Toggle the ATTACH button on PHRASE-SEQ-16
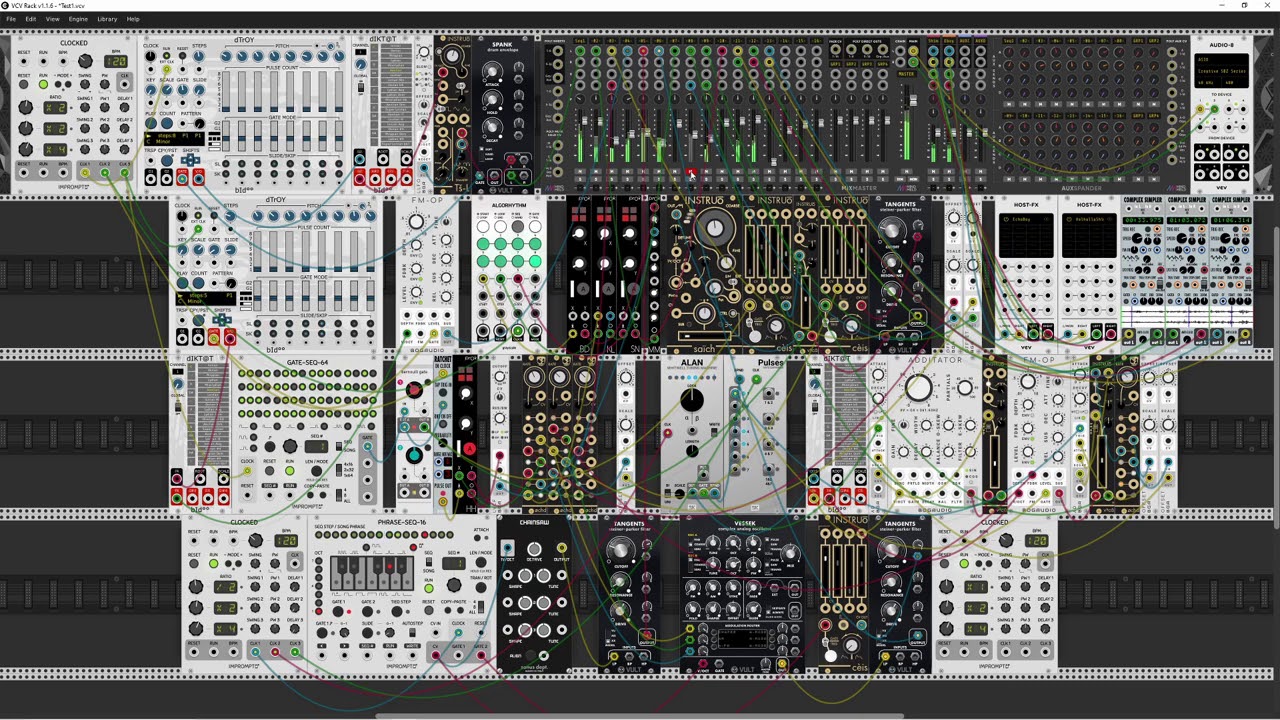Viewport: 1280px width, 720px height. tap(477, 538)
